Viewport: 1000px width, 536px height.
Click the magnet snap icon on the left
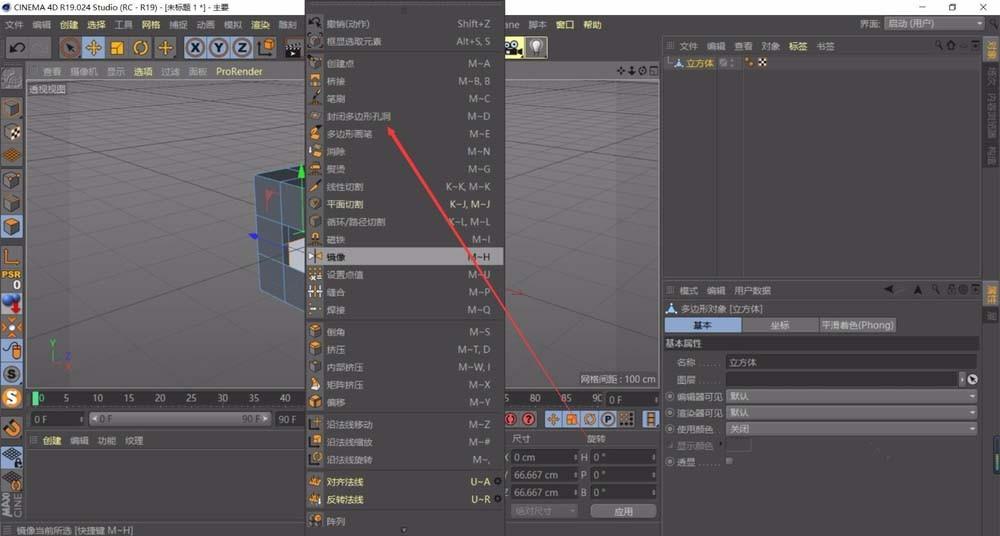(12, 427)
